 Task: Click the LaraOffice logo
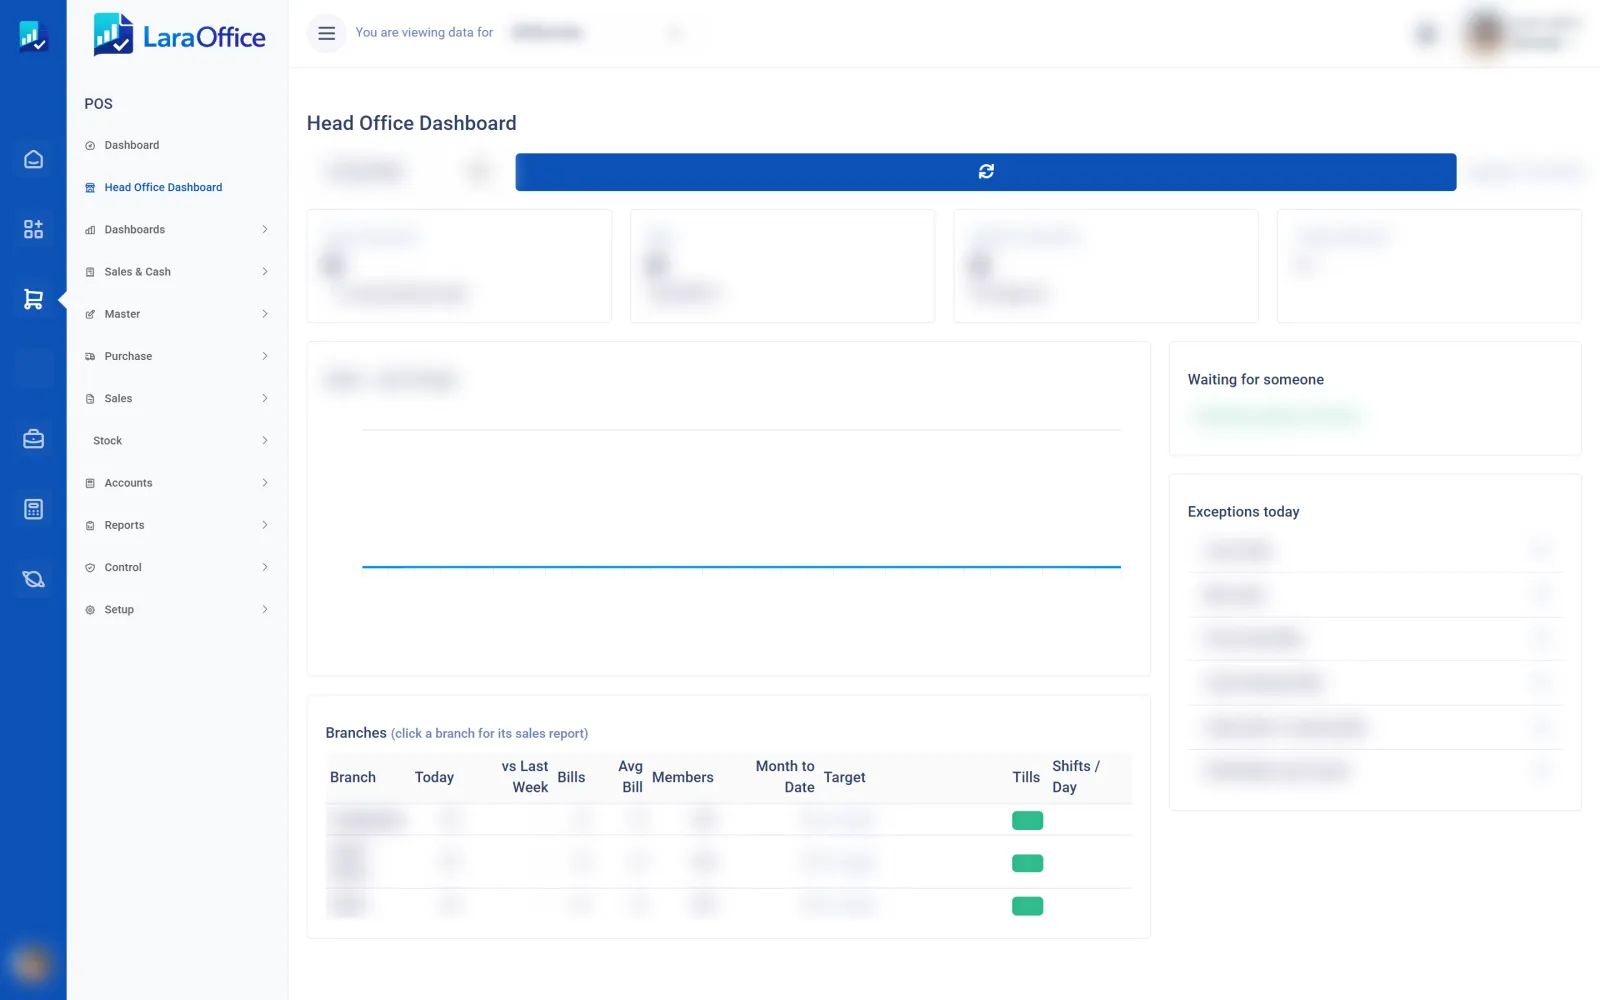pos(179,35)
